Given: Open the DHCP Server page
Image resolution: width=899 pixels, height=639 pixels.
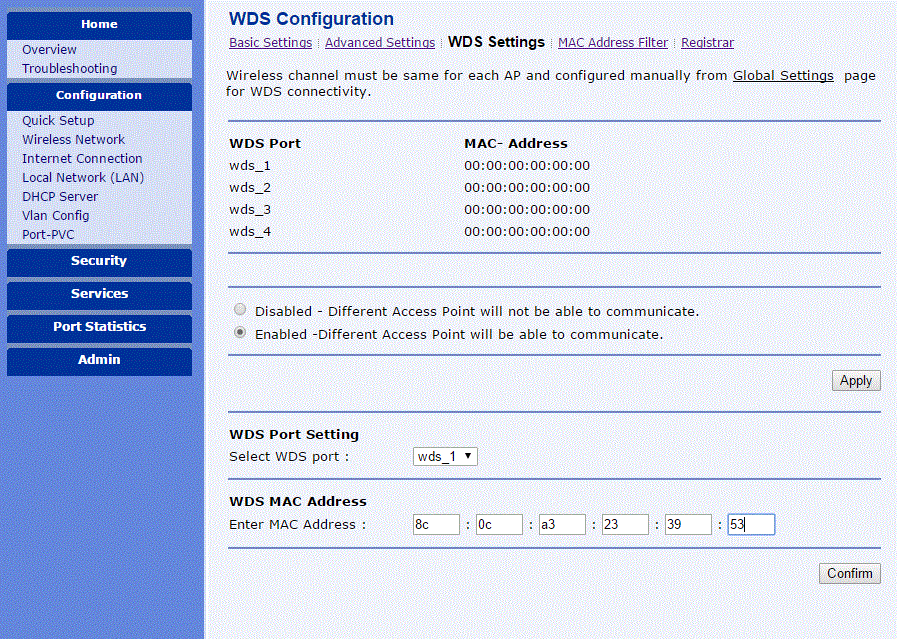Looking at the screenshot, I should click(60, 197).
